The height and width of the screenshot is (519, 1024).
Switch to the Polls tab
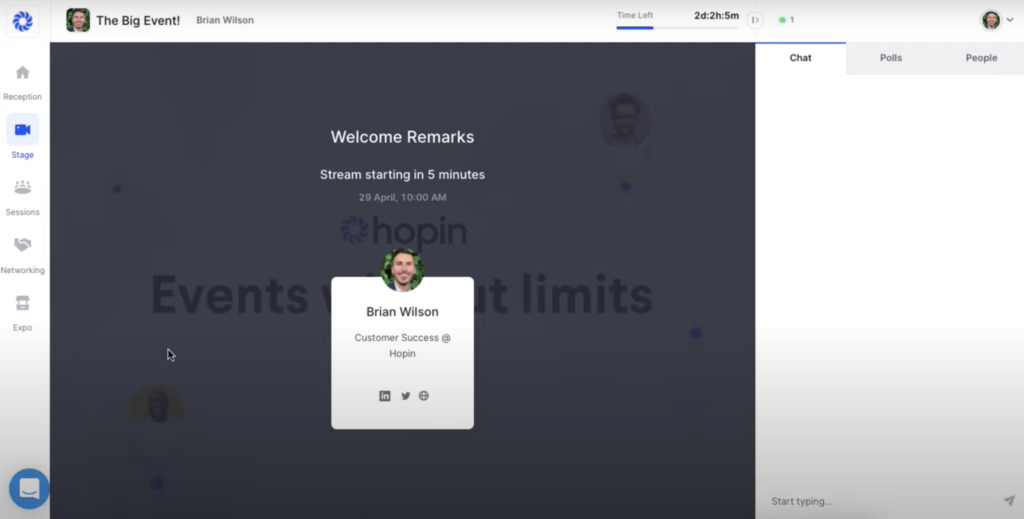tap(891, 58)
